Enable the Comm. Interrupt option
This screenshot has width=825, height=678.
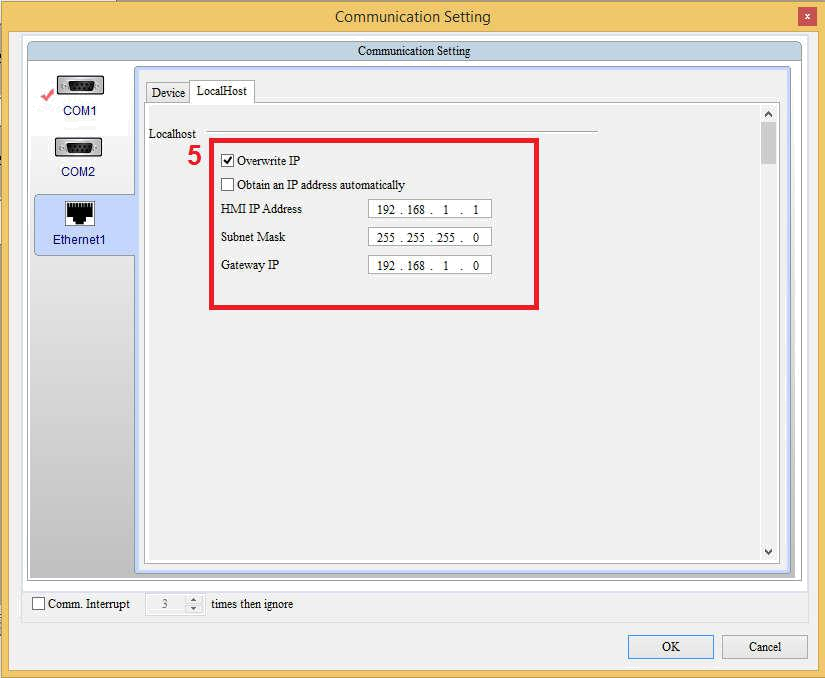point(38,604)
